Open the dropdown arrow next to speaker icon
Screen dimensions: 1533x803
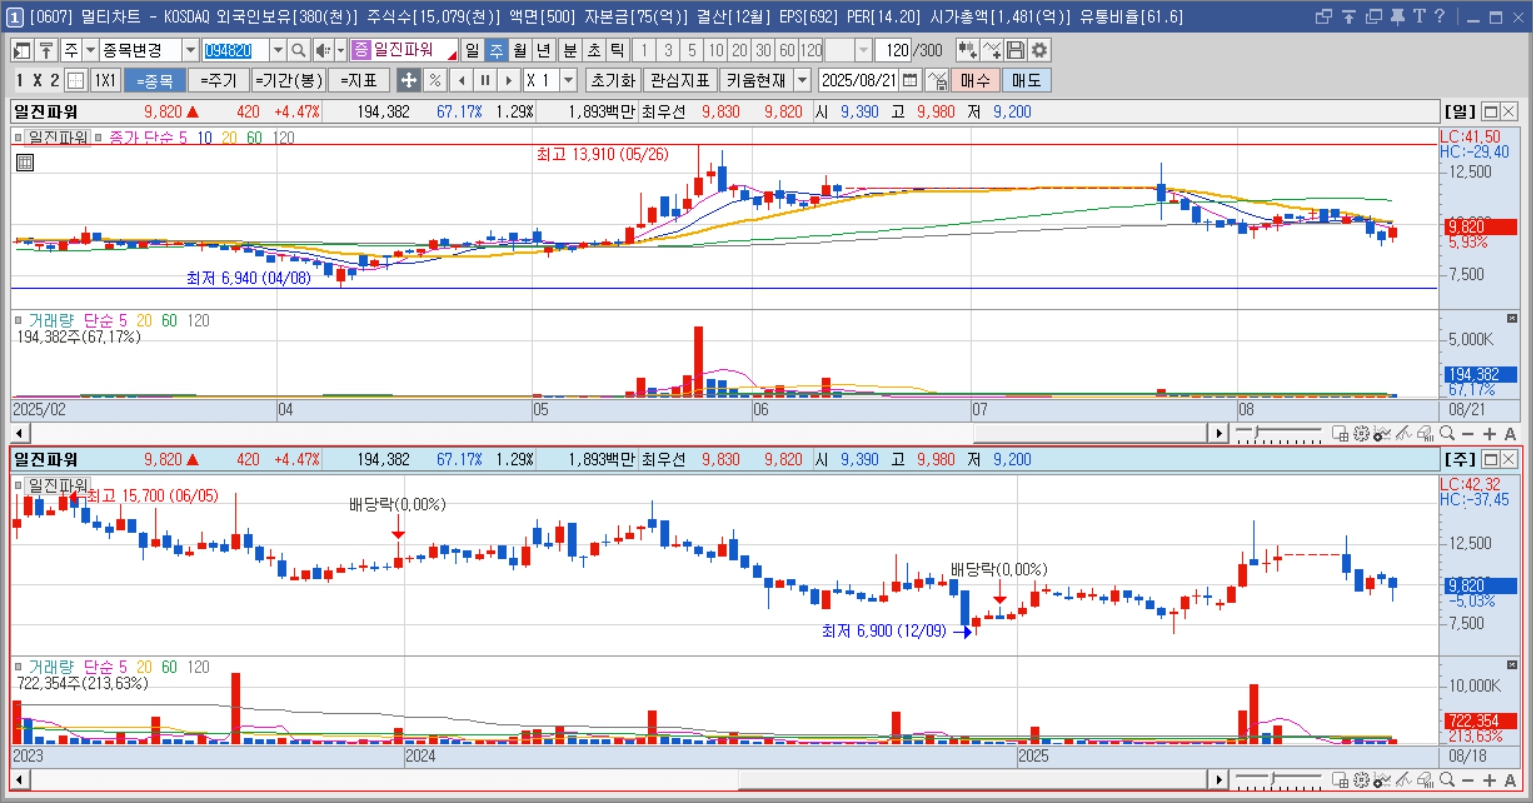click(340, 50)
